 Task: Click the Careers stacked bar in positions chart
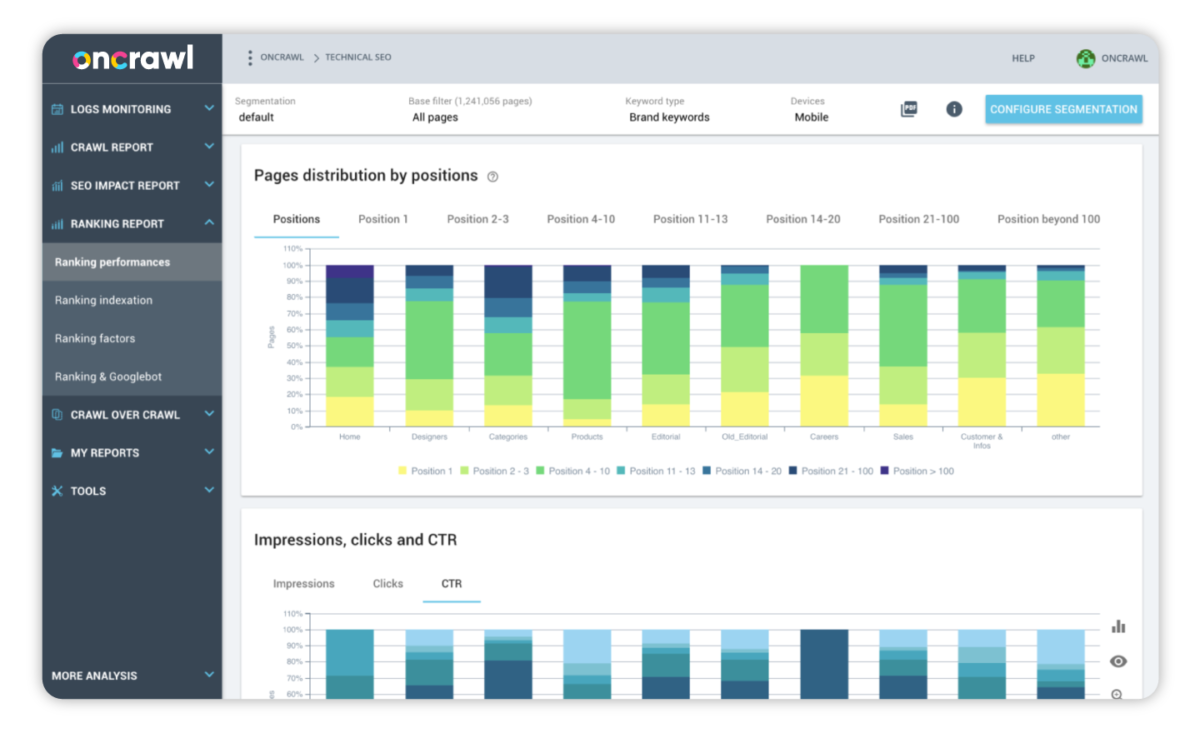click(824, 346)
